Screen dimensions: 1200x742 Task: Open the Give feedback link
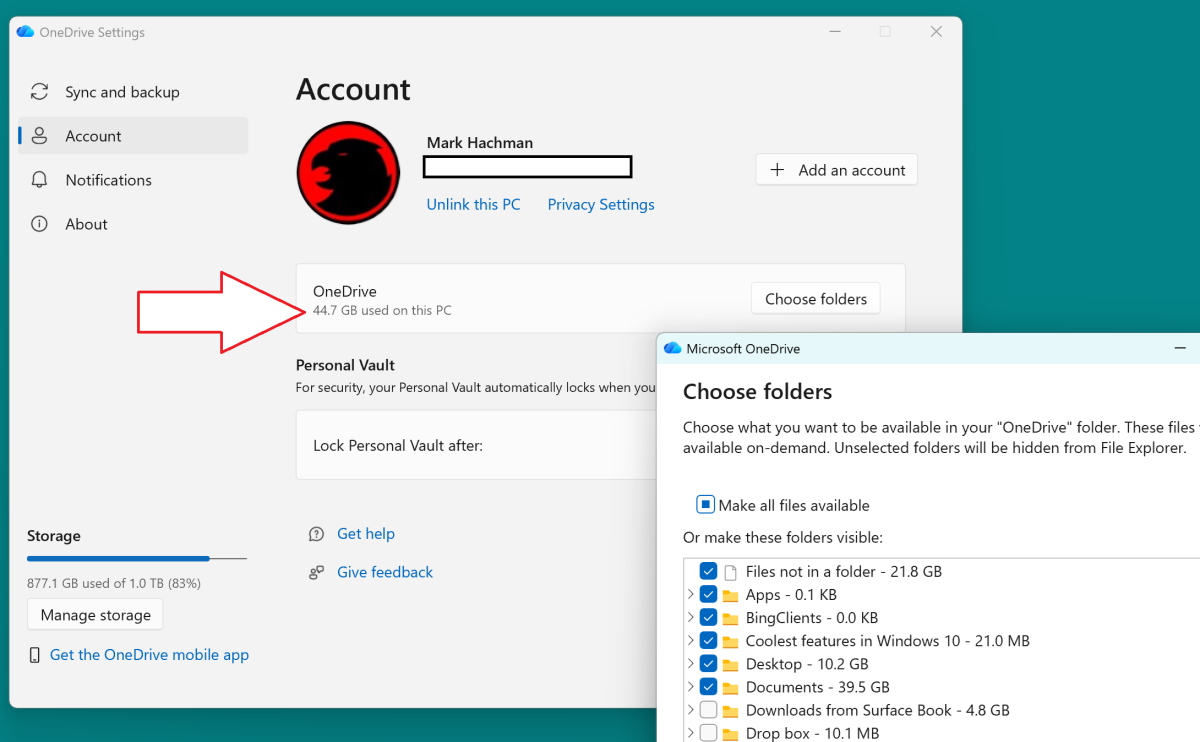point(385,572)
